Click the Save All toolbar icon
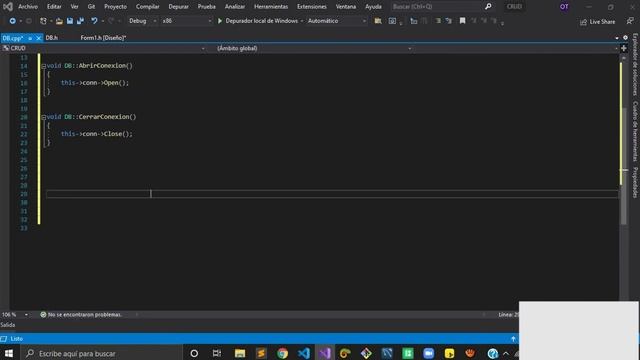This screenshot has width=640, height=360. (x=80, y=21)
